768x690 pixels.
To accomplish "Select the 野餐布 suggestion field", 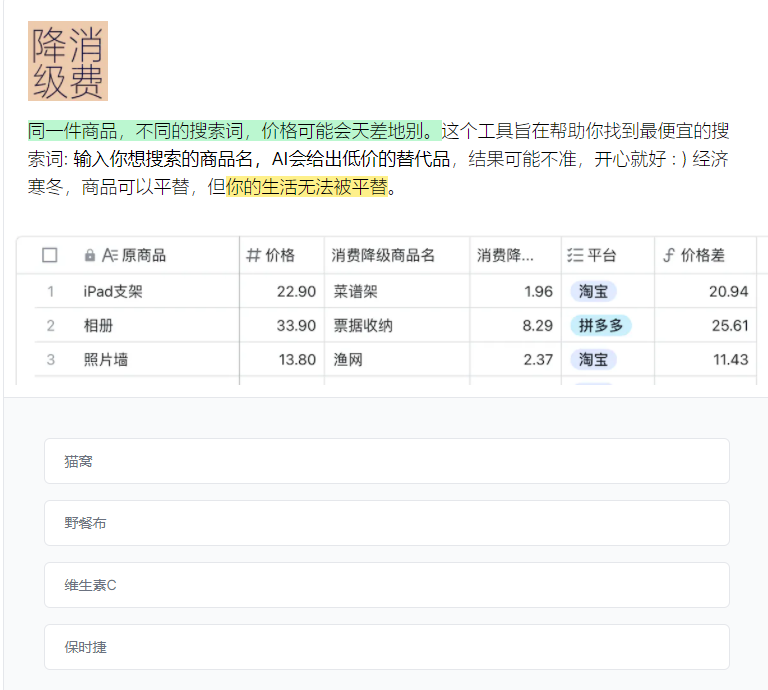I will [x=386, y=523].
